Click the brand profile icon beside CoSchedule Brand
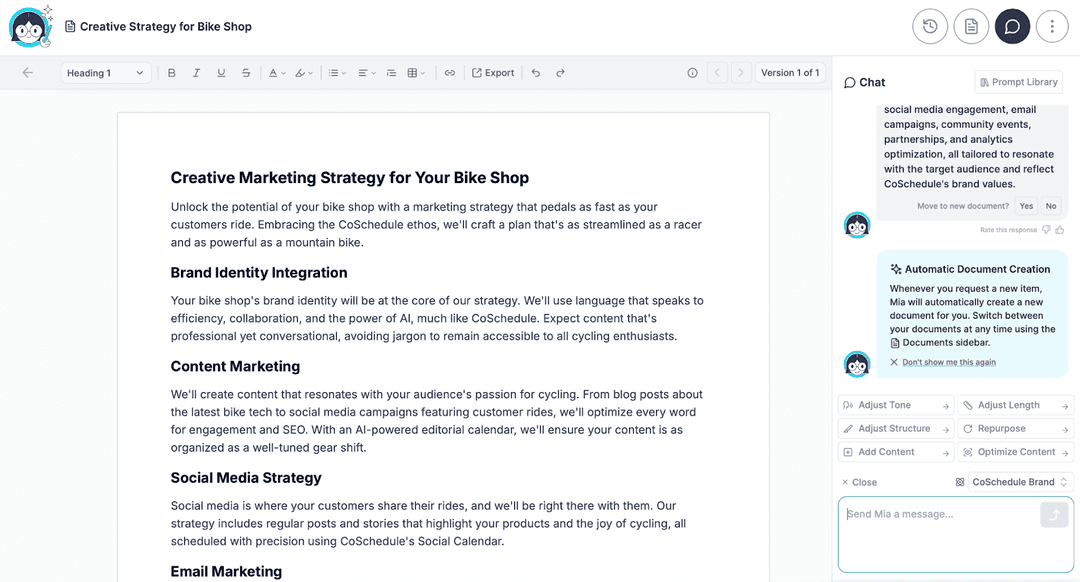This screenshot has width=1080, height=582. pyautogui.click(x=959, y=482)
